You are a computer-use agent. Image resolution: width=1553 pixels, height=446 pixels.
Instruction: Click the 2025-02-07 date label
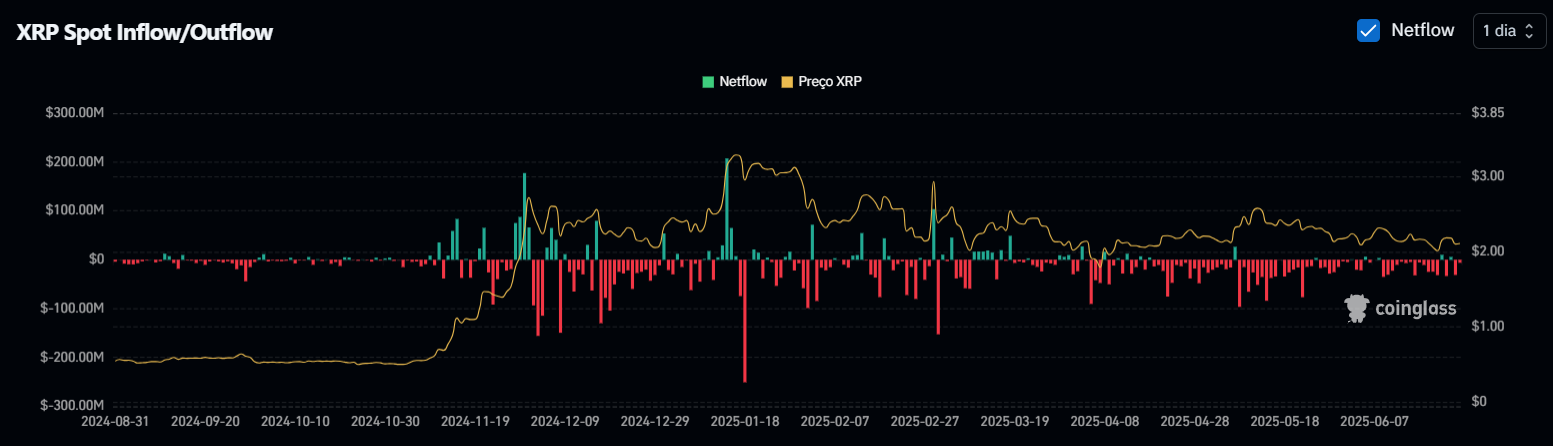835,423
